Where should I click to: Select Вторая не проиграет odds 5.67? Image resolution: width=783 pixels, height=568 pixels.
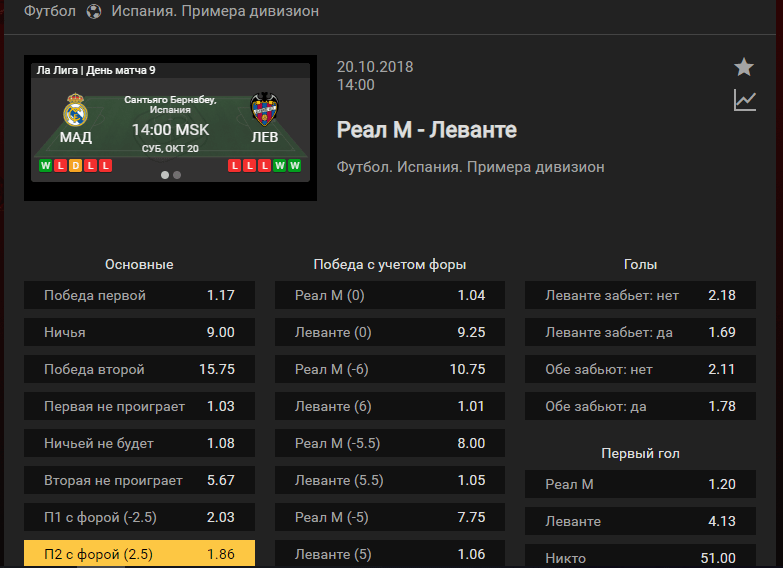coord(139,480)
